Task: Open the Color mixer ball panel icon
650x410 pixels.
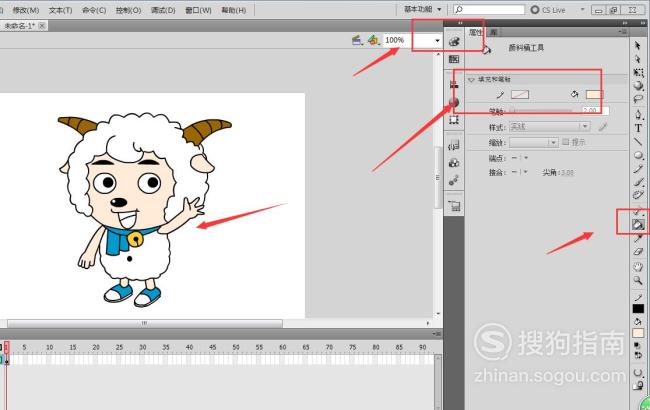Action: tap(454, 102)
